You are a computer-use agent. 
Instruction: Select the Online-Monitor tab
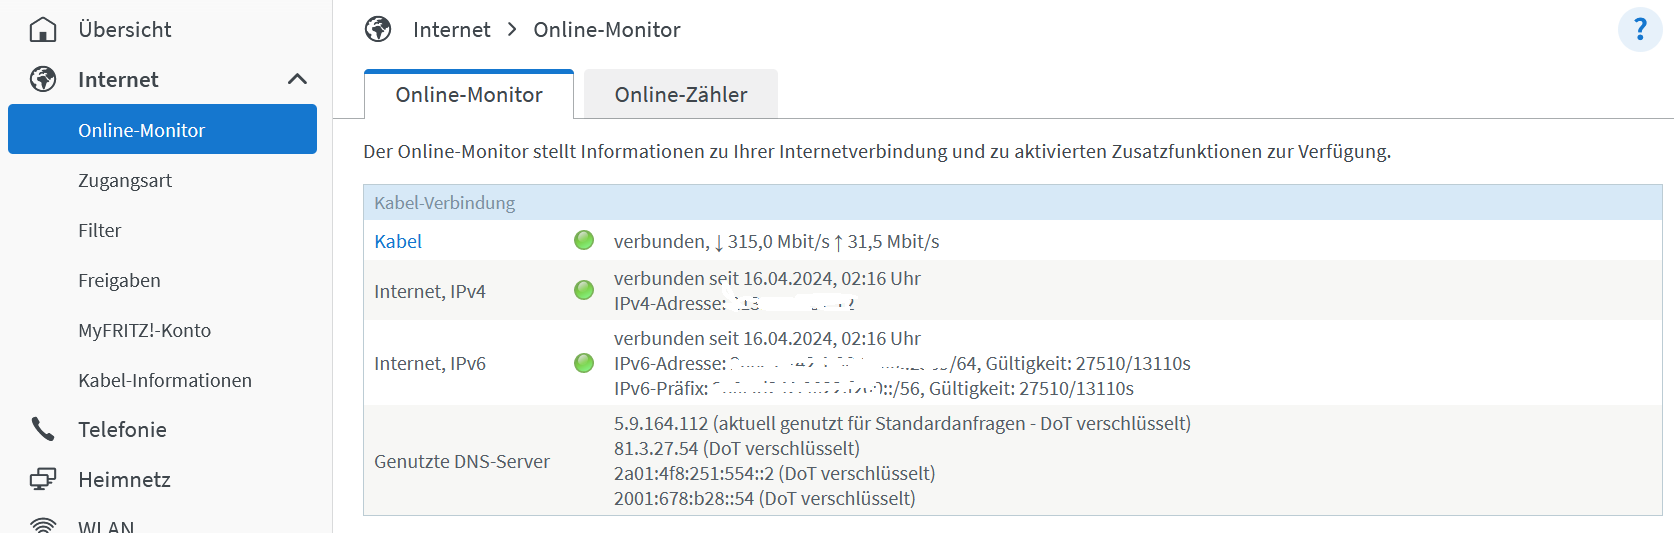469,94
